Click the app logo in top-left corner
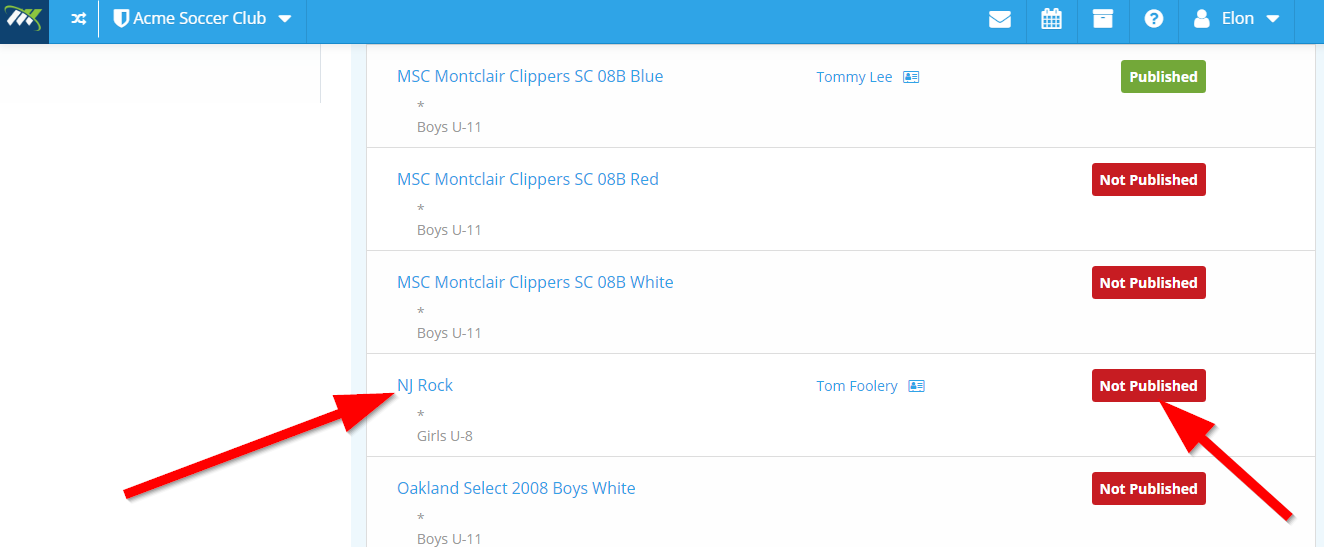This screenshot has width=1324, height=547. tap(24, 20)
